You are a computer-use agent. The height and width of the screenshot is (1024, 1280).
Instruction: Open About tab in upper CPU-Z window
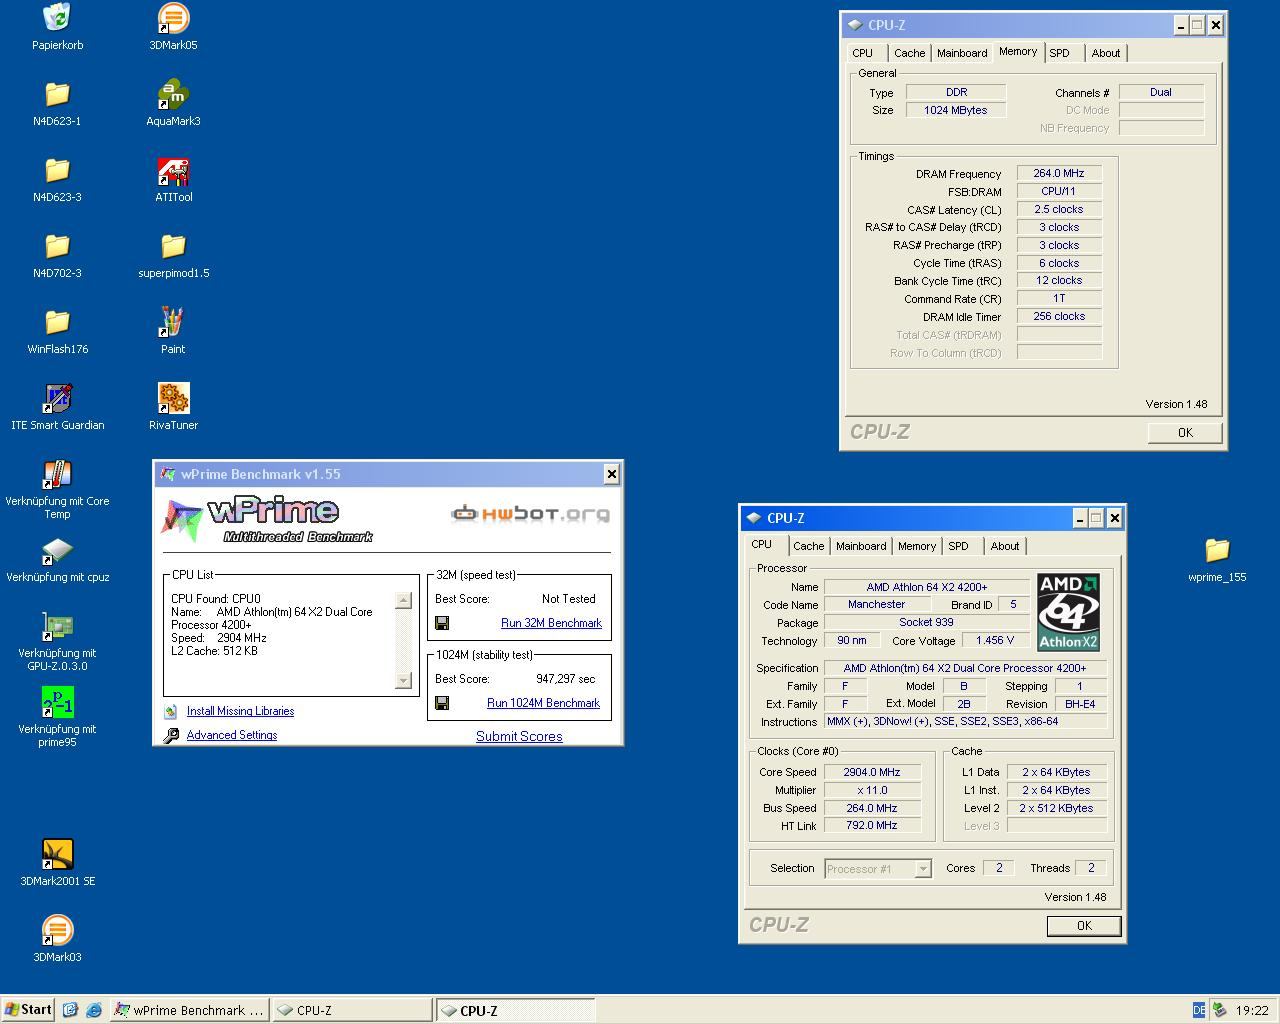pos(1106,53)
